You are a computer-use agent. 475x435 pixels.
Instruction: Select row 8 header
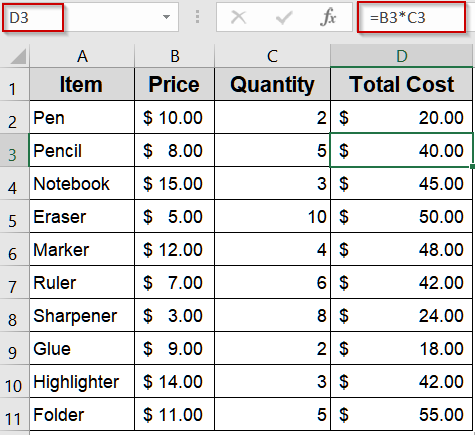click(x=14, y=315)
